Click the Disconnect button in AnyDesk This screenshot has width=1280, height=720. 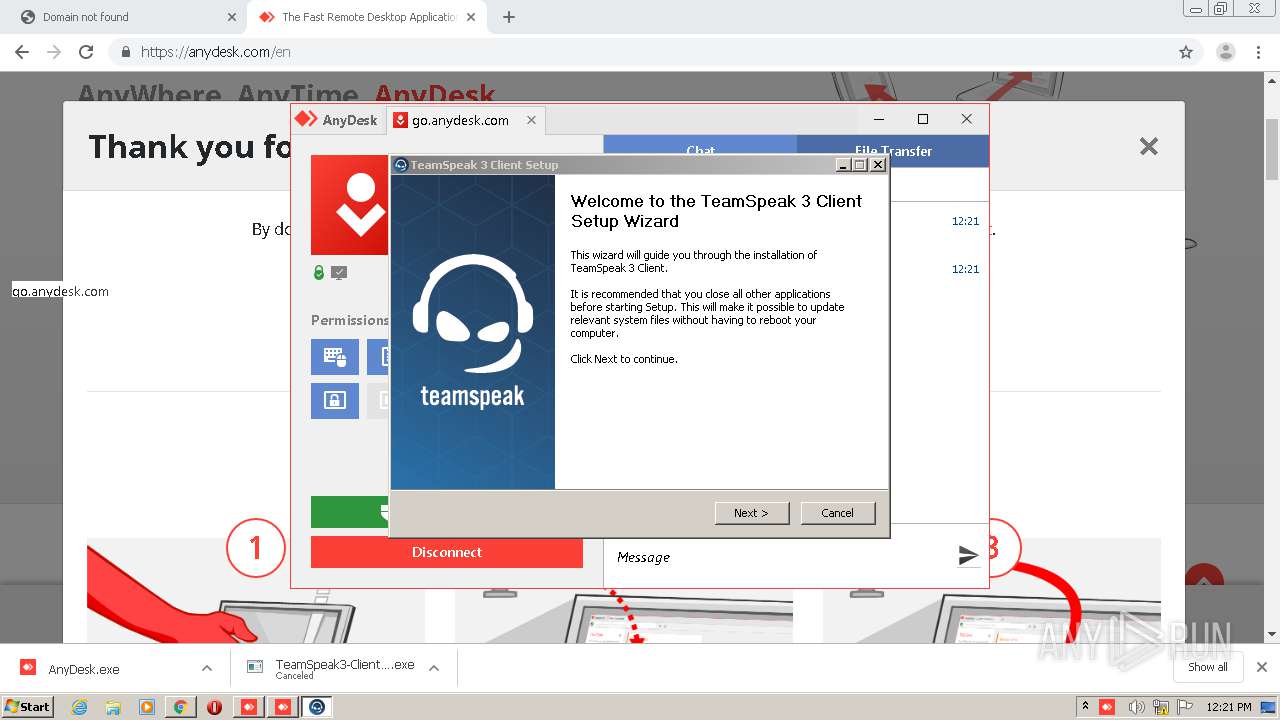point(447,552)
